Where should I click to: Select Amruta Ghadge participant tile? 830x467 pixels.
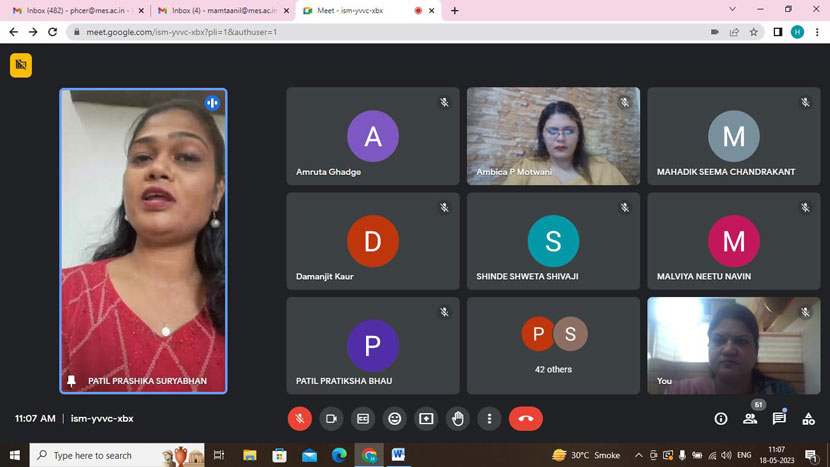point(373,136)
